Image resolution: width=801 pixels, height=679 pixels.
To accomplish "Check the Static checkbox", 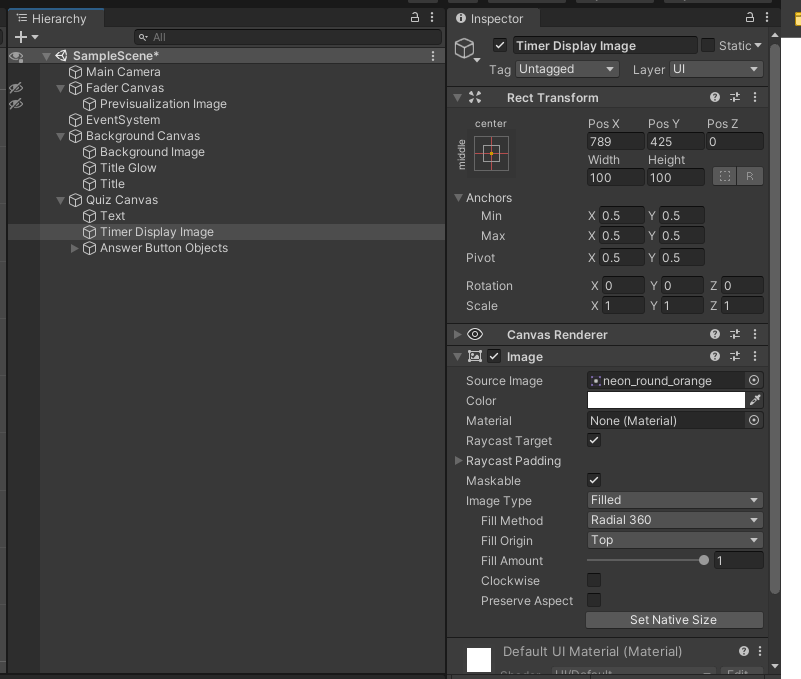I will coord(708,46).
